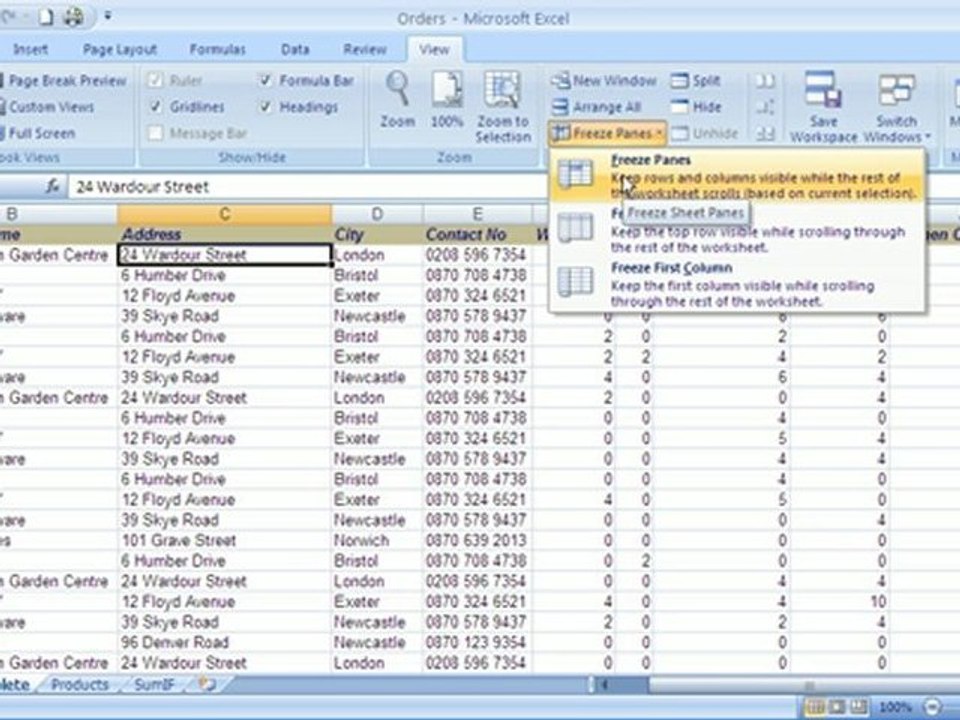The image size is (960, 720).
Task: Open the Data ribbon tab
Action: click(x=295, y=49)
